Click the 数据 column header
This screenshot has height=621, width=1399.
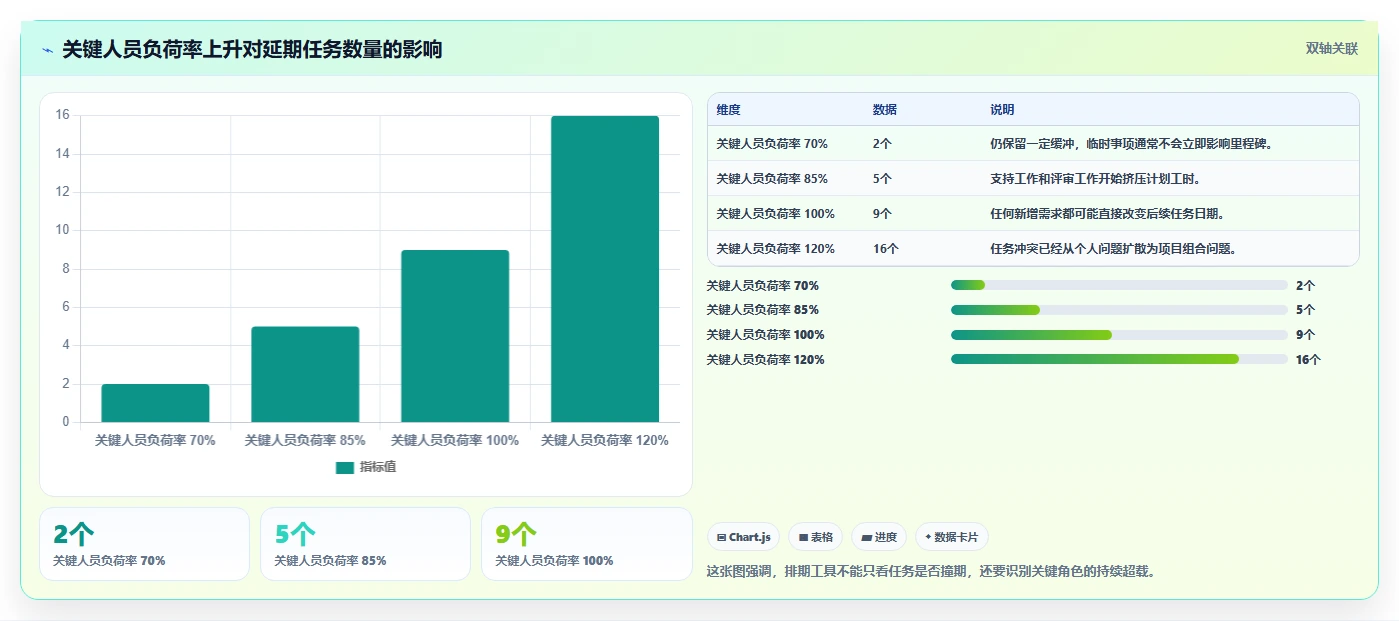click(884, 110)
